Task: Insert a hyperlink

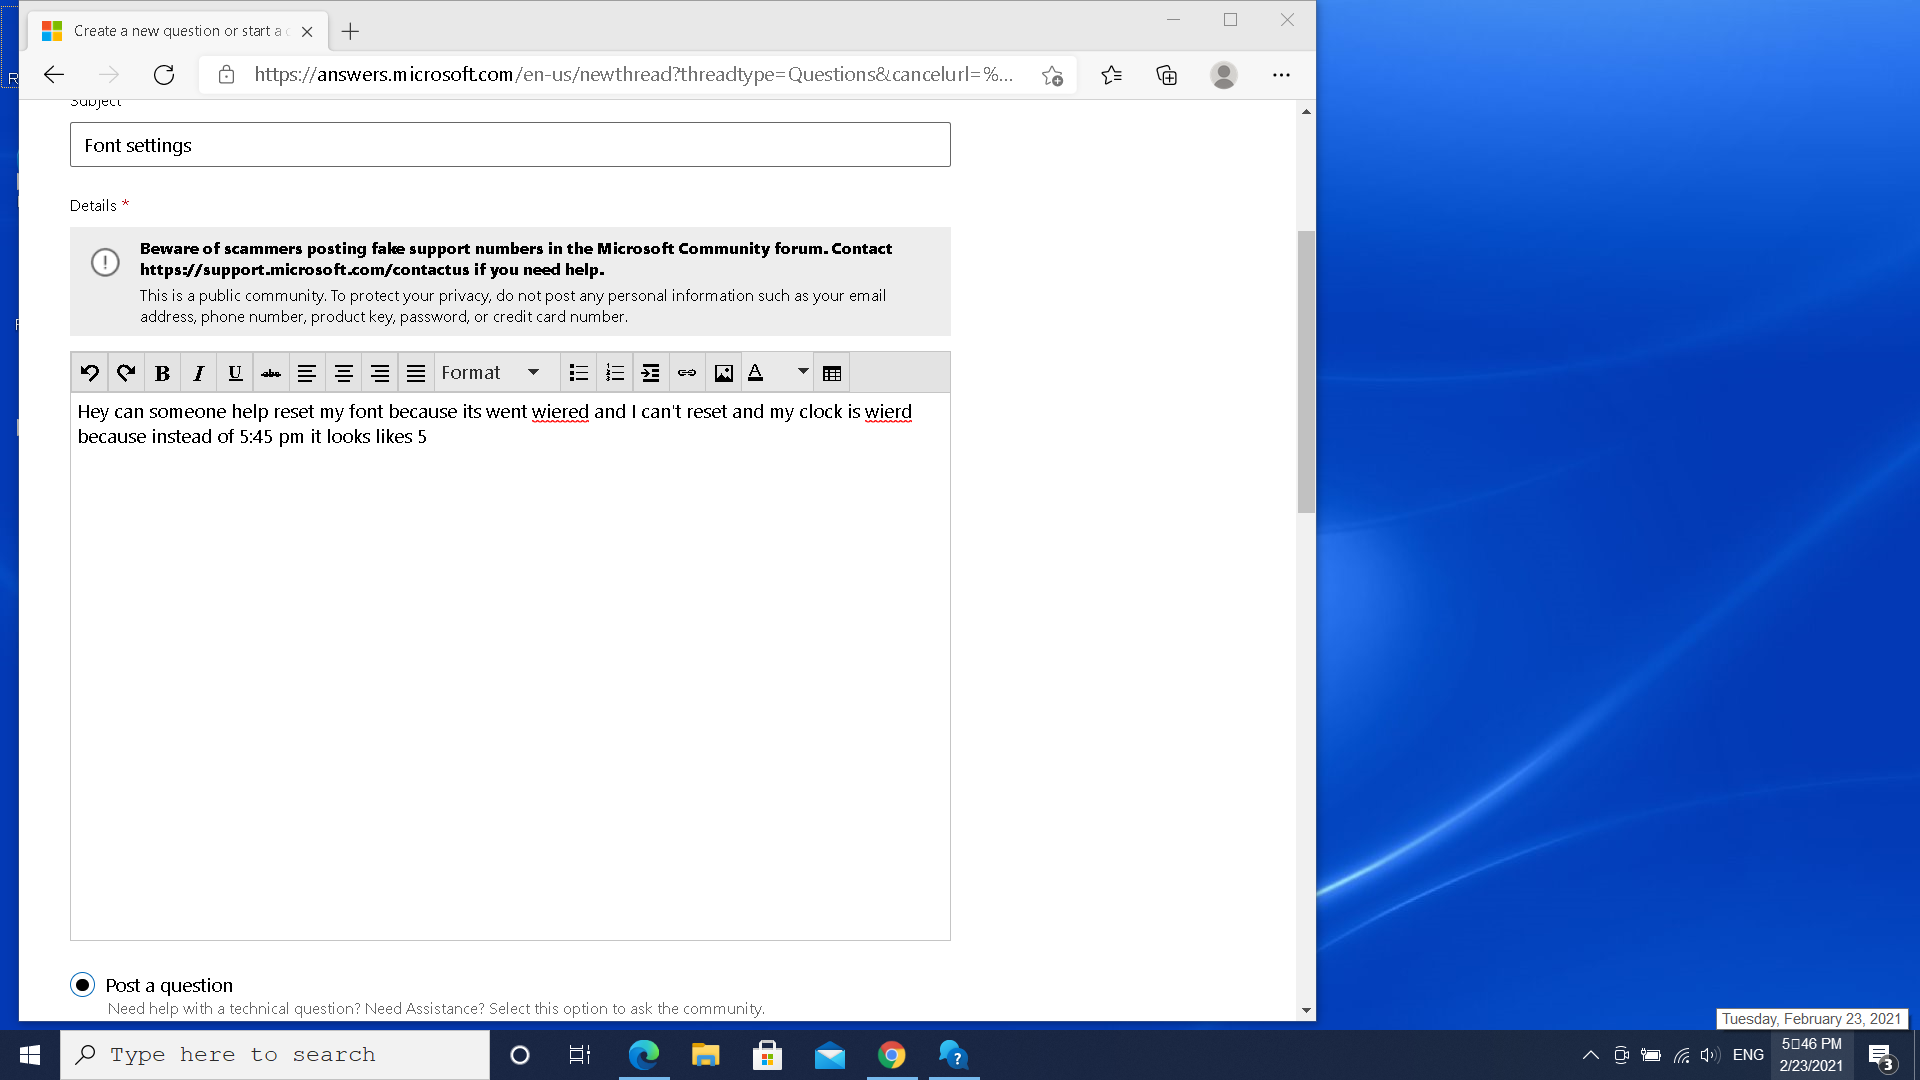Action: coord(687,373)
